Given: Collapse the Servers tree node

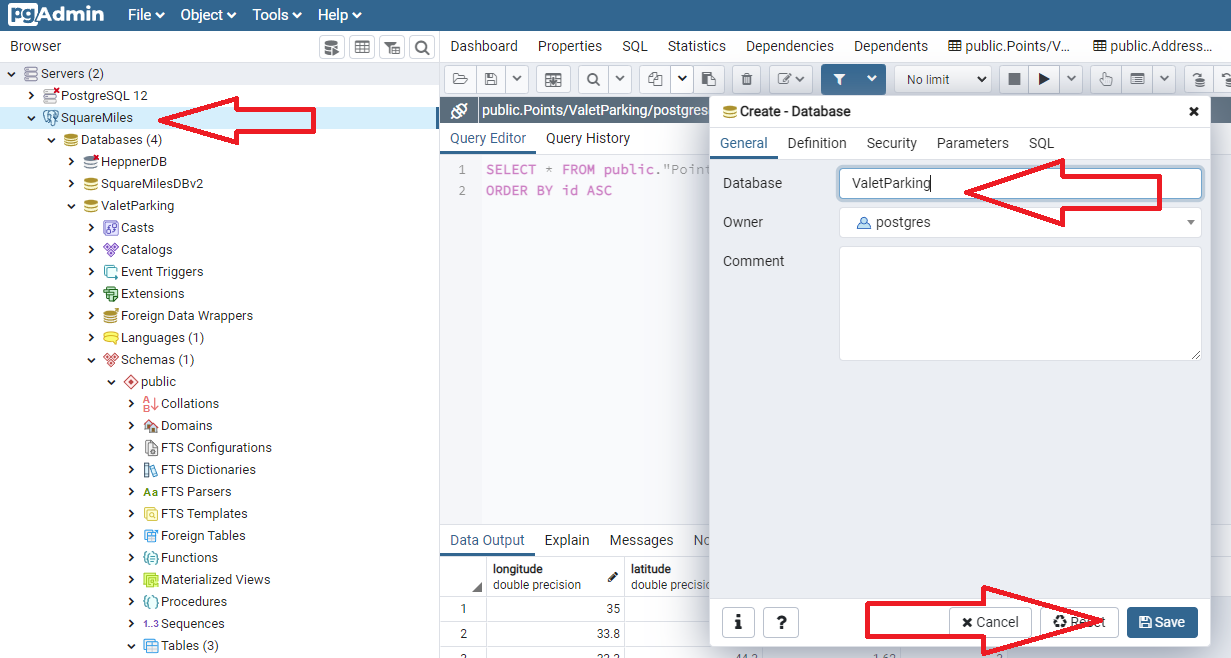Looking at the screenshot, I should click(x=11, y=74).
